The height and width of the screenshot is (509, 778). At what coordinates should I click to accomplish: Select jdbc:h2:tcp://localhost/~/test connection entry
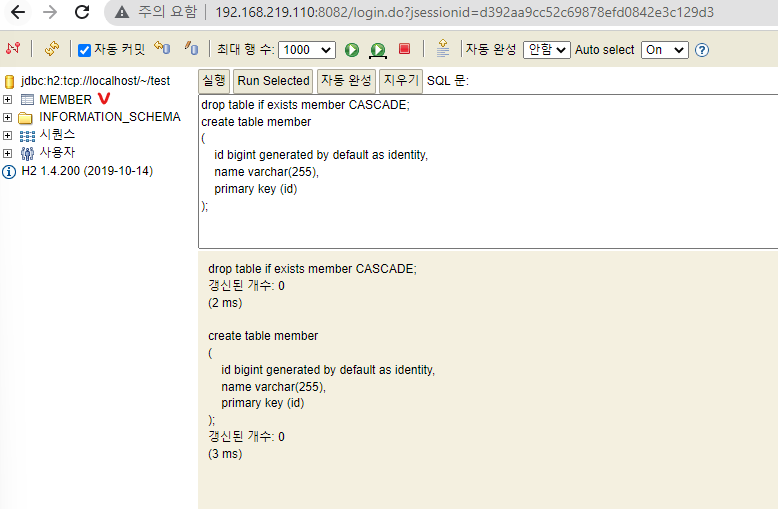point(95,81)
